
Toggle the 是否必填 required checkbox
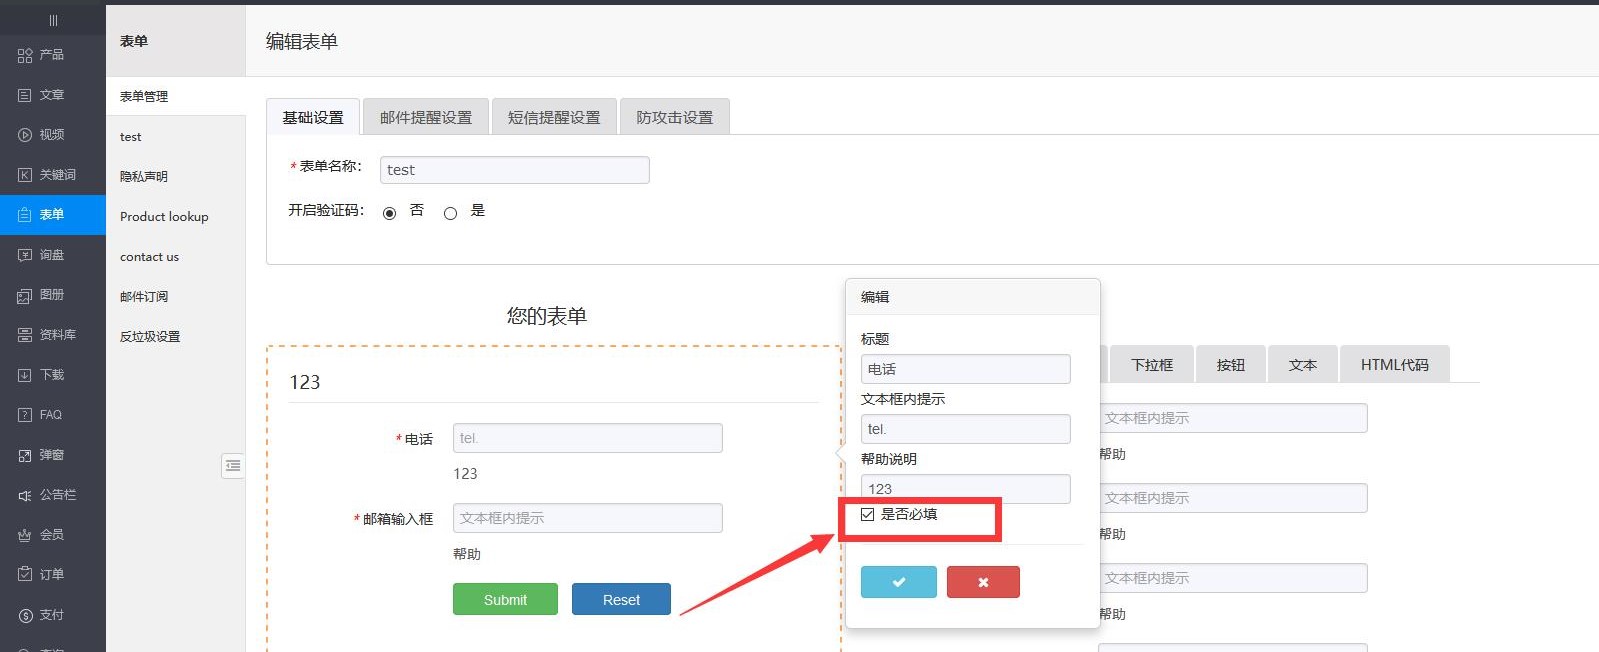(867, 515)
